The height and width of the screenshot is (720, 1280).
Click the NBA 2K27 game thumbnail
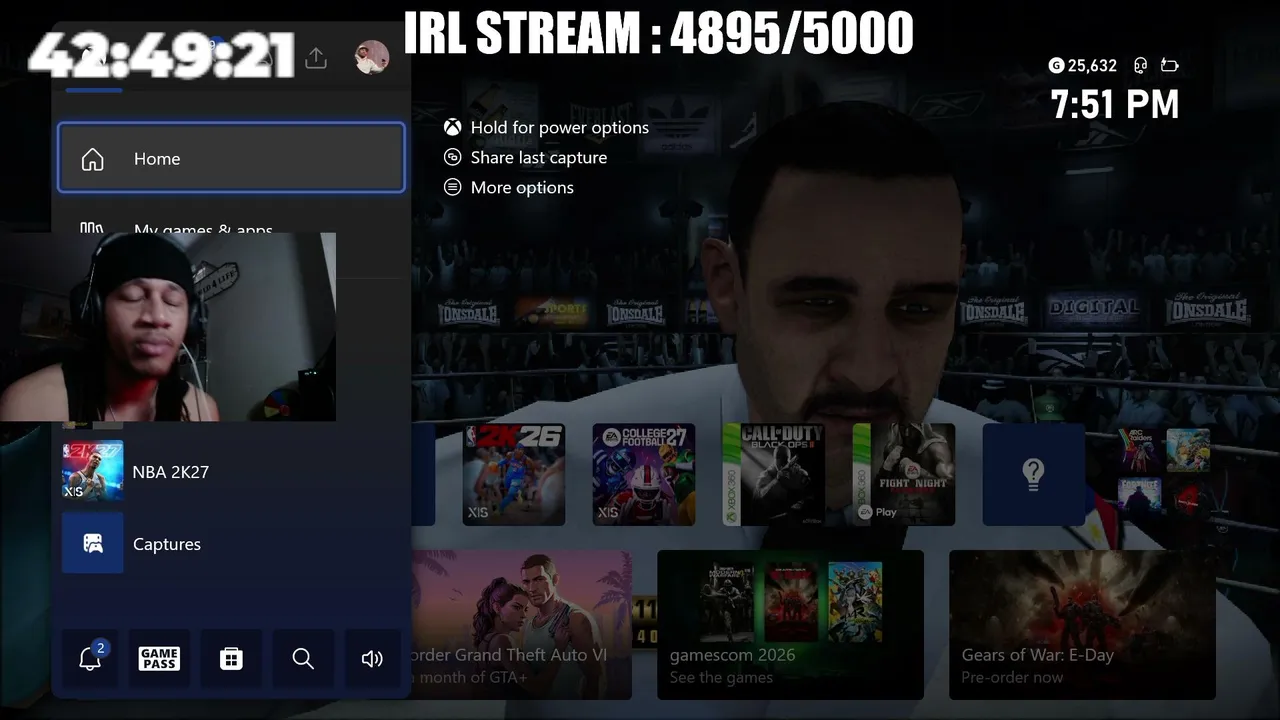[93, 471]
